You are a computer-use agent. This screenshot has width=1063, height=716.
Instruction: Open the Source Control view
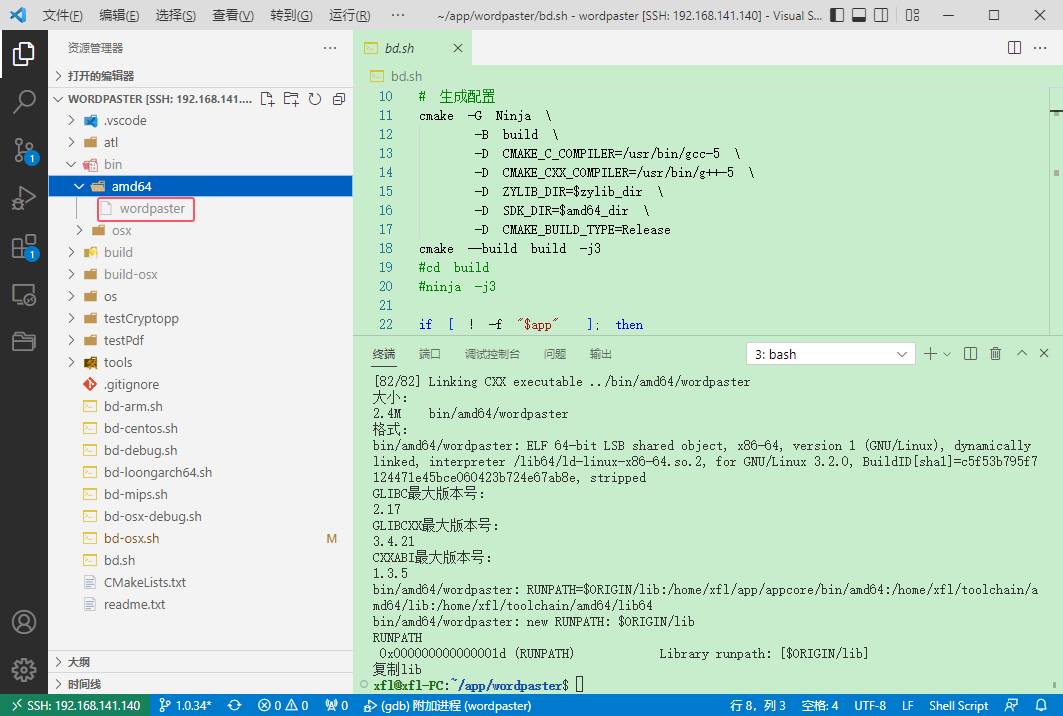(23, 150)
